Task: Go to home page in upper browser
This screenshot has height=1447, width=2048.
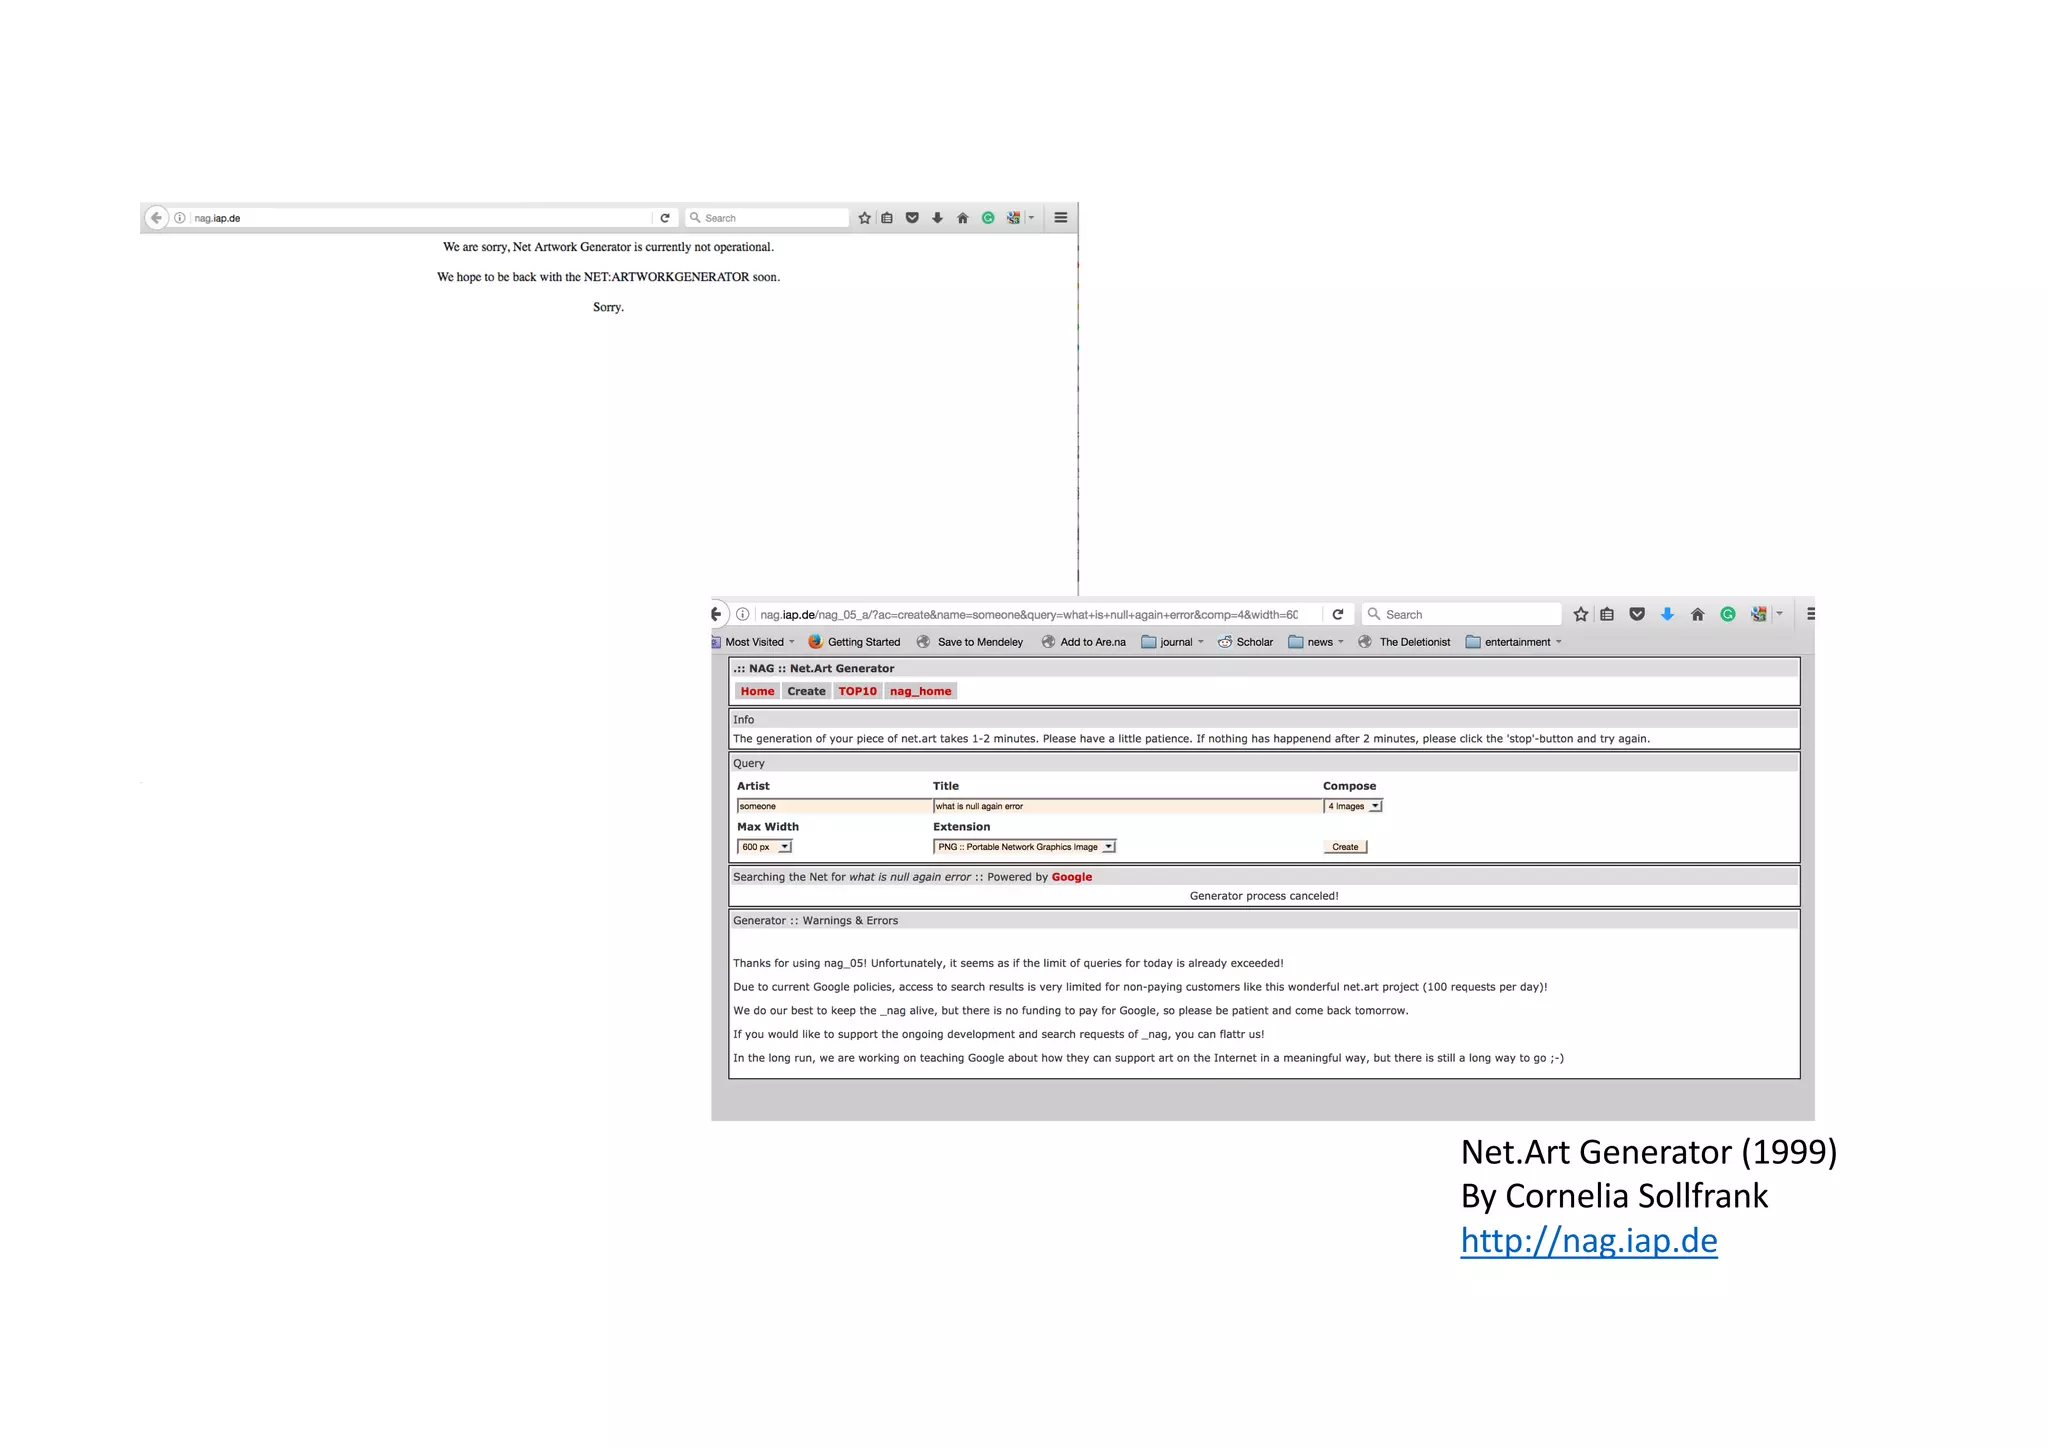Action: (963, 218)
